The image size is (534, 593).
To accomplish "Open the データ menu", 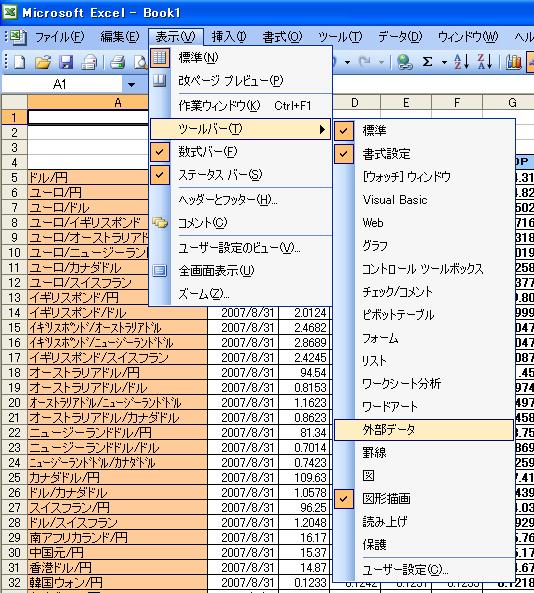I will point(400,37).
